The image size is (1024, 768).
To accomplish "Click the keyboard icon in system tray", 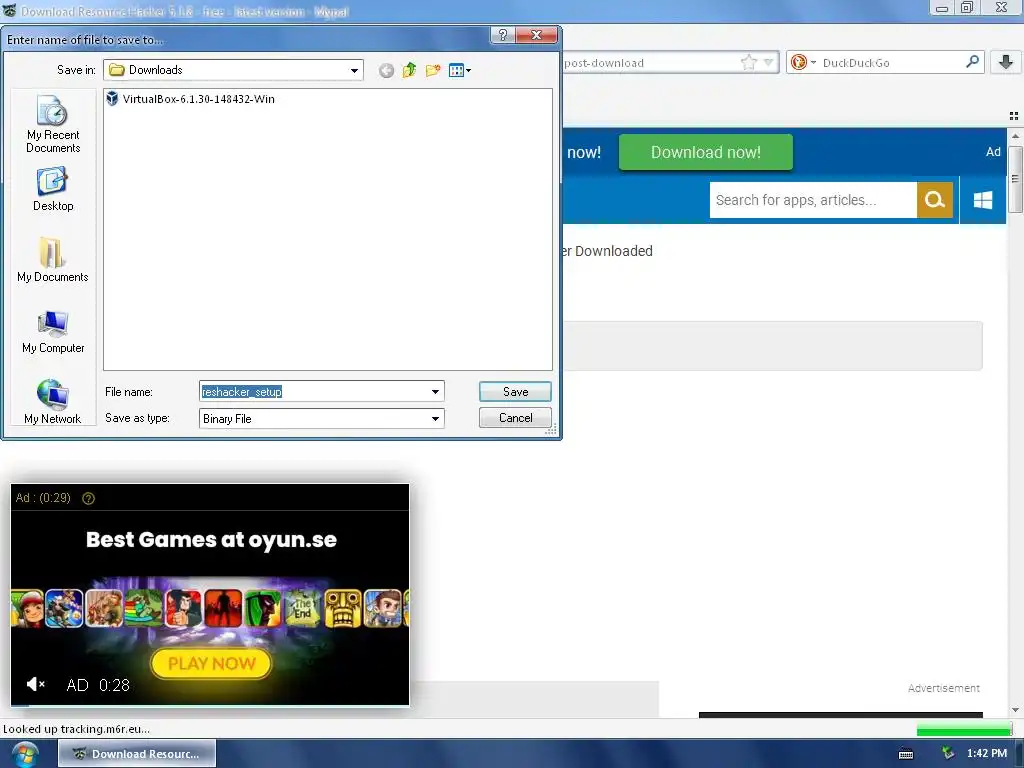I will click(x=906, y=754).
